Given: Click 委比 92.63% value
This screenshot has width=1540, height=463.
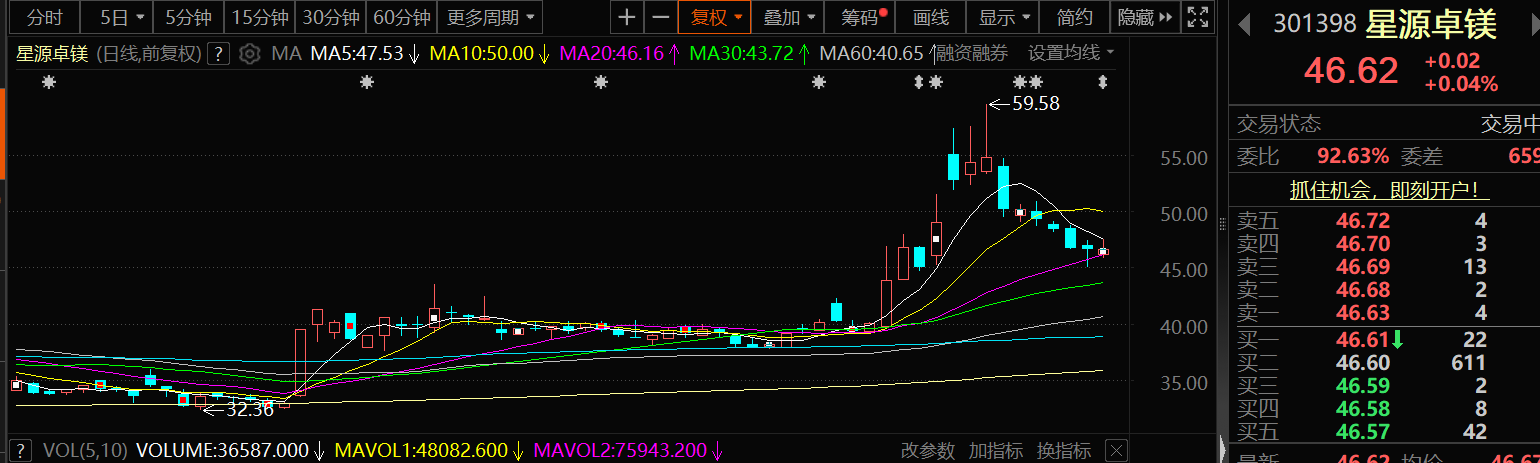Looking at the screenshot, I should click(x=1353, y=156).
